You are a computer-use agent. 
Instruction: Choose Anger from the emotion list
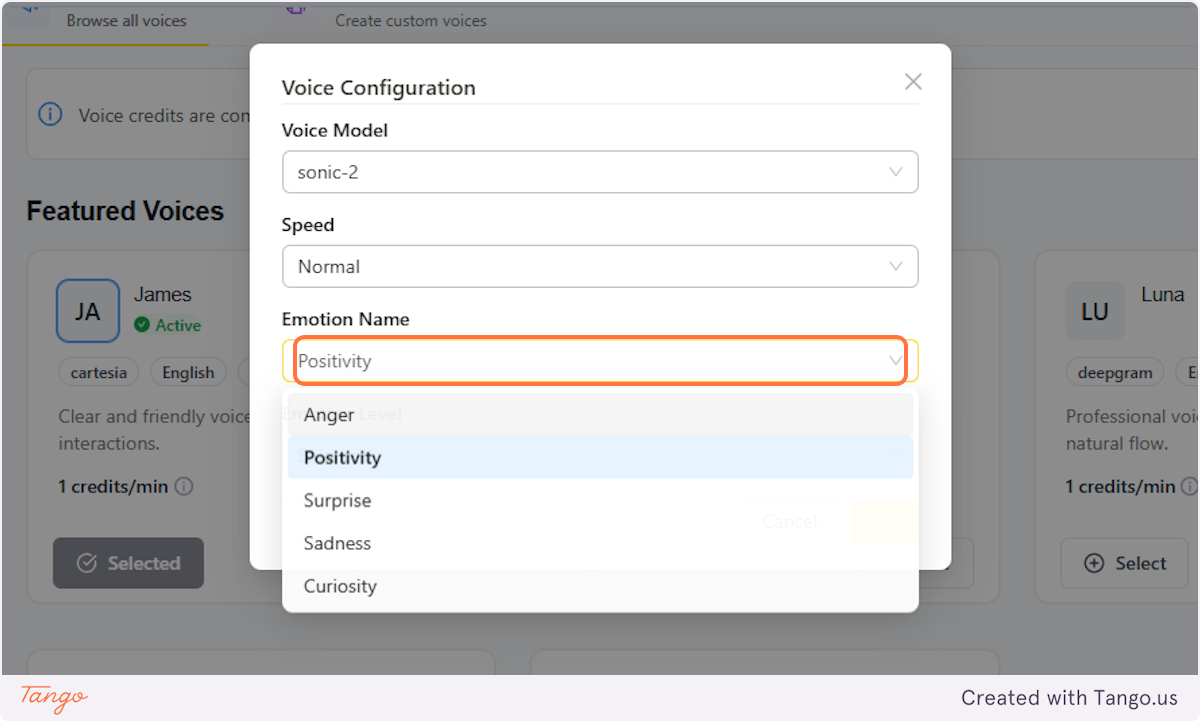click(600, 414)
